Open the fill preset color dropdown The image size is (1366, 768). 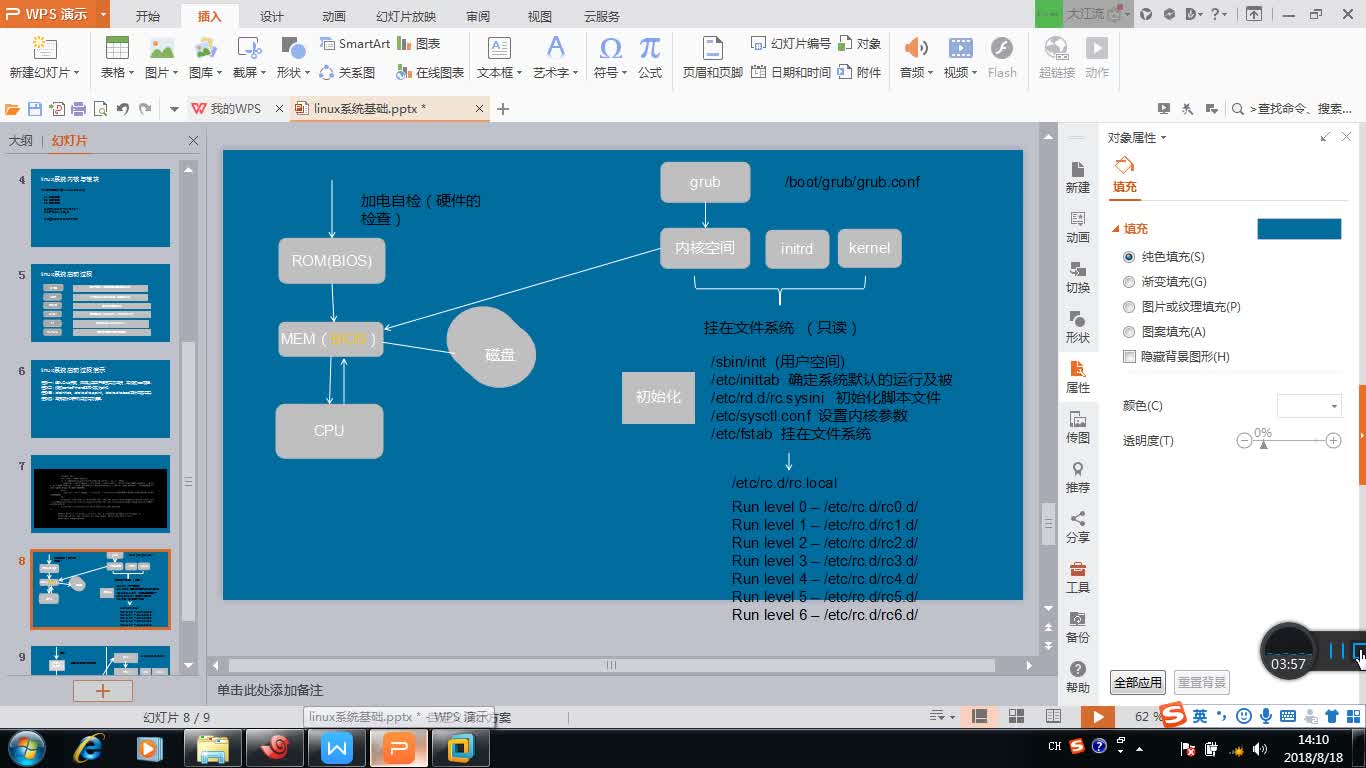tap(1299, 229)
